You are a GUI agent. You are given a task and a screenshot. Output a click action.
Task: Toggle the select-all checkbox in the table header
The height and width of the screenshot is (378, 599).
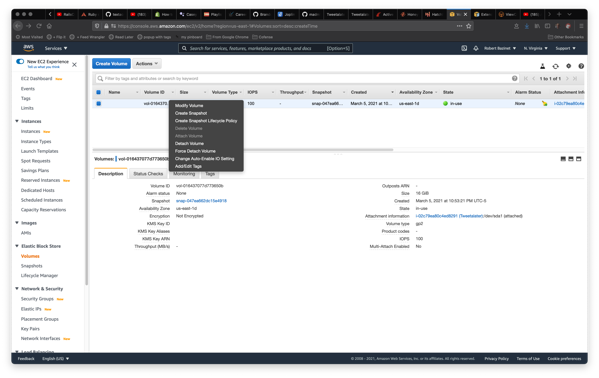click(x=99, y=92)
